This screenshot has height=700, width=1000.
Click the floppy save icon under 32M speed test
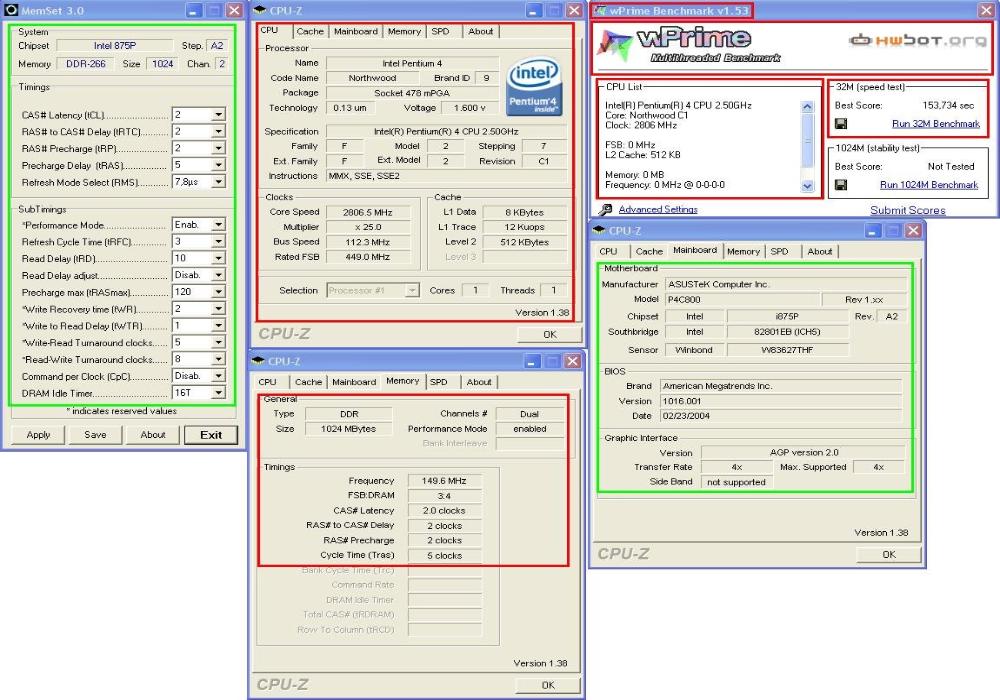(841, 124)
